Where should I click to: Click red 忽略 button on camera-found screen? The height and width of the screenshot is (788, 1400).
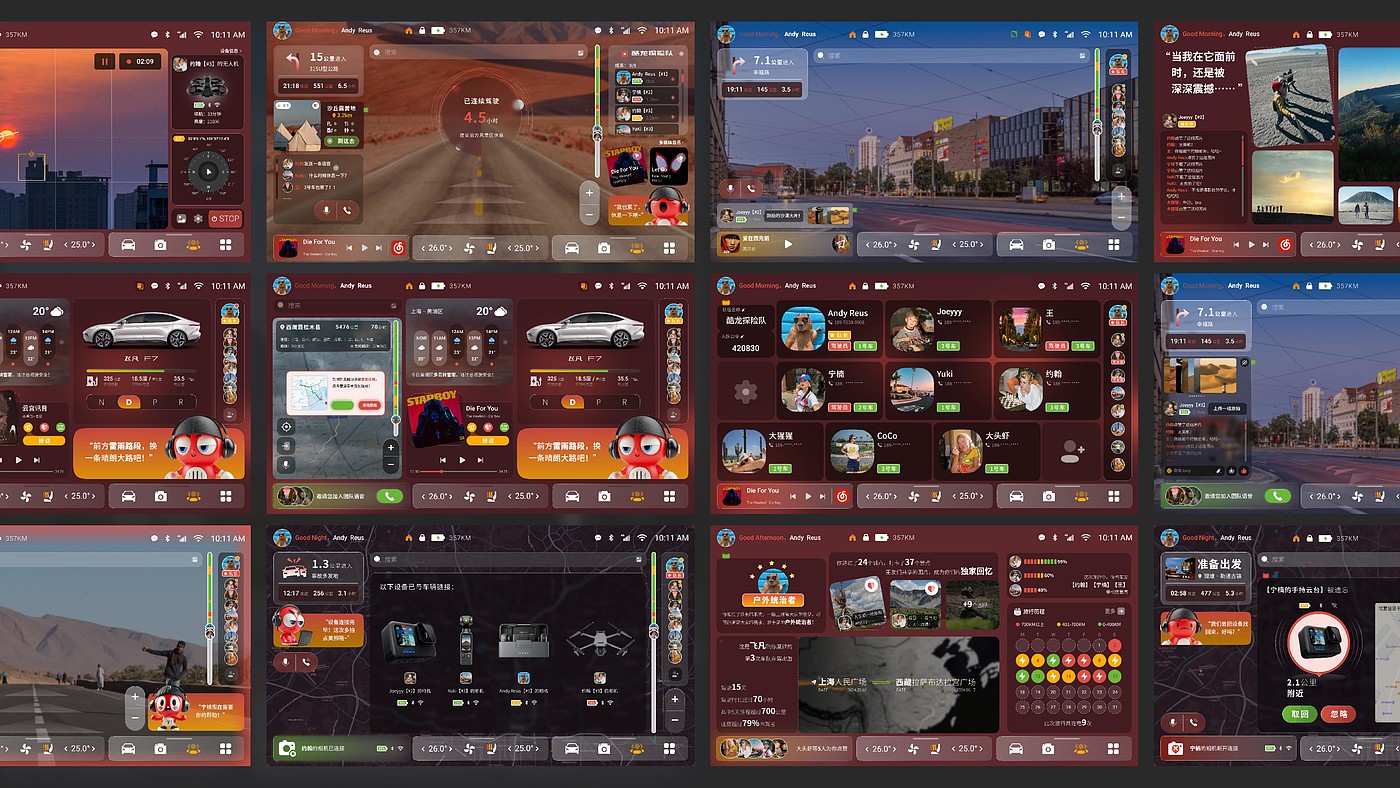point(1339,714)
